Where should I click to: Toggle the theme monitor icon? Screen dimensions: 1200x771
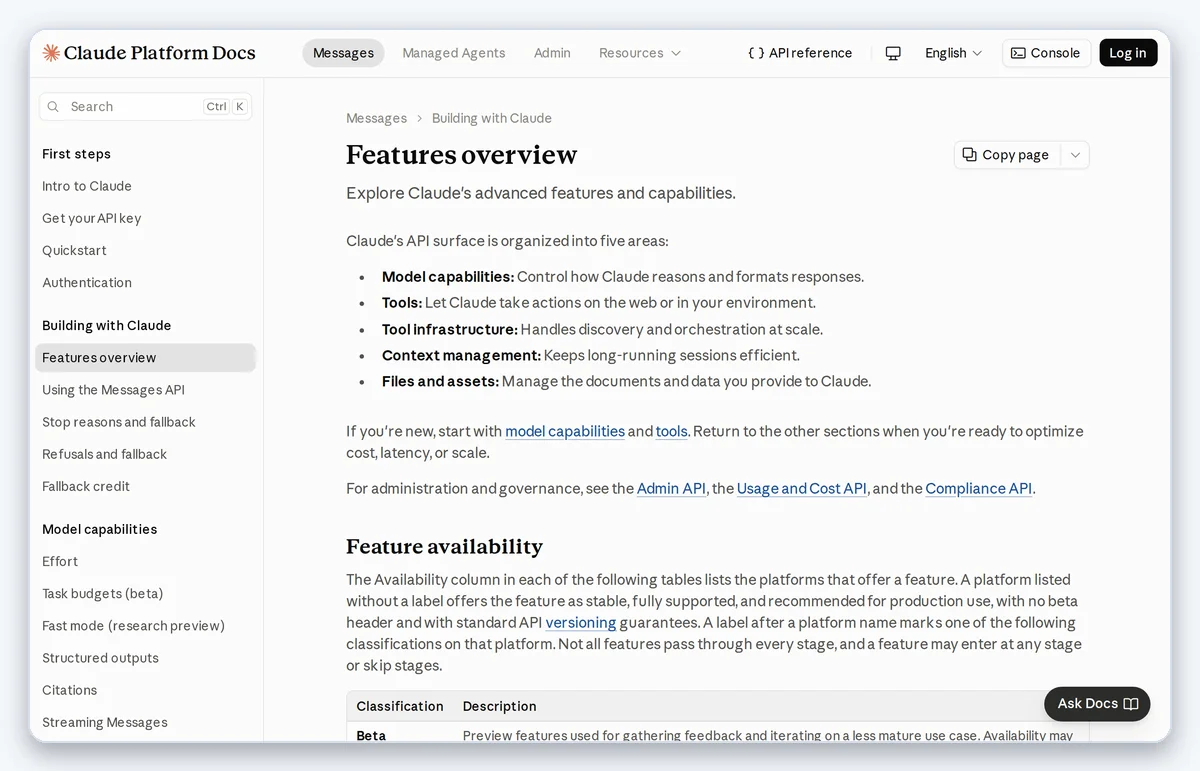pyautogui.click(x=893, y=53)
